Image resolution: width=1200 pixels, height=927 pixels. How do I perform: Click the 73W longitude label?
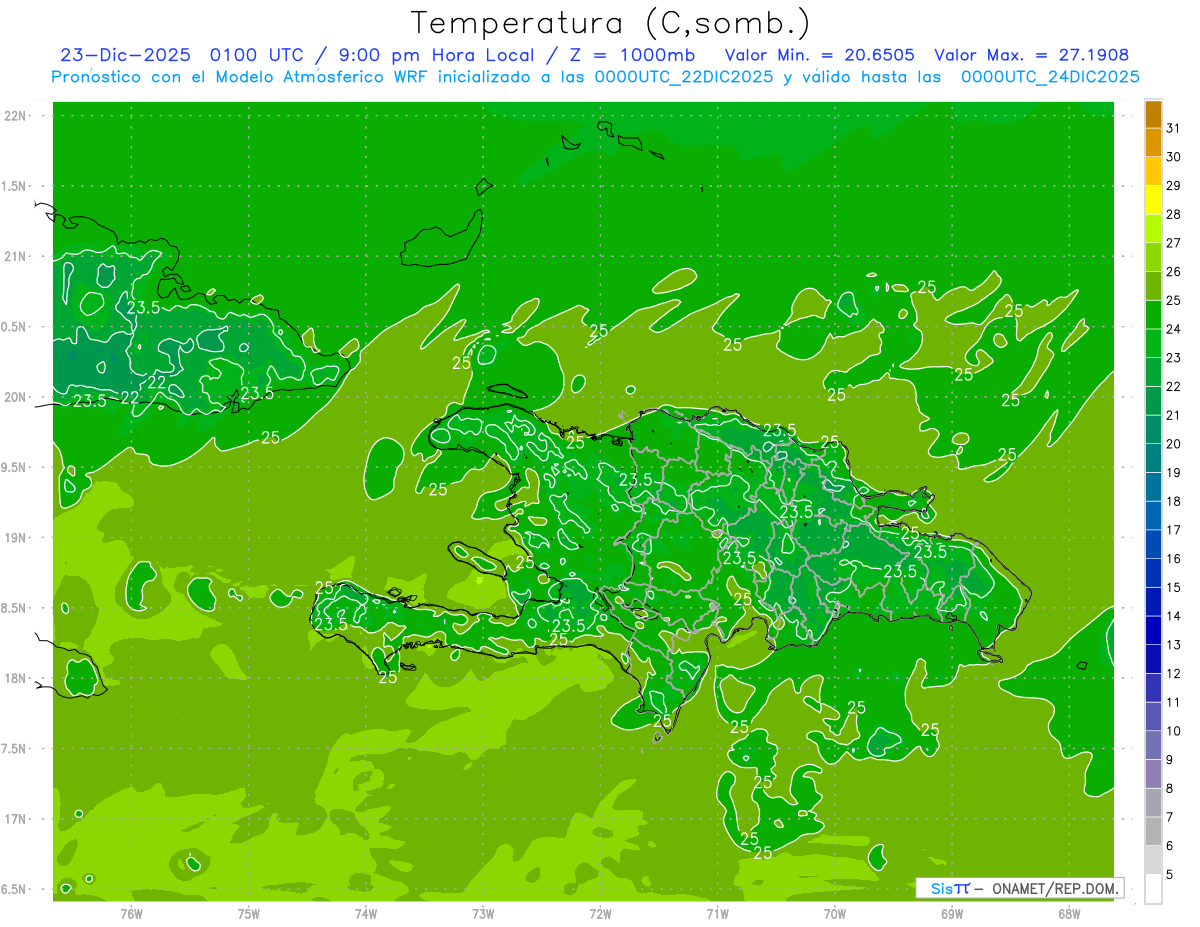483,914
